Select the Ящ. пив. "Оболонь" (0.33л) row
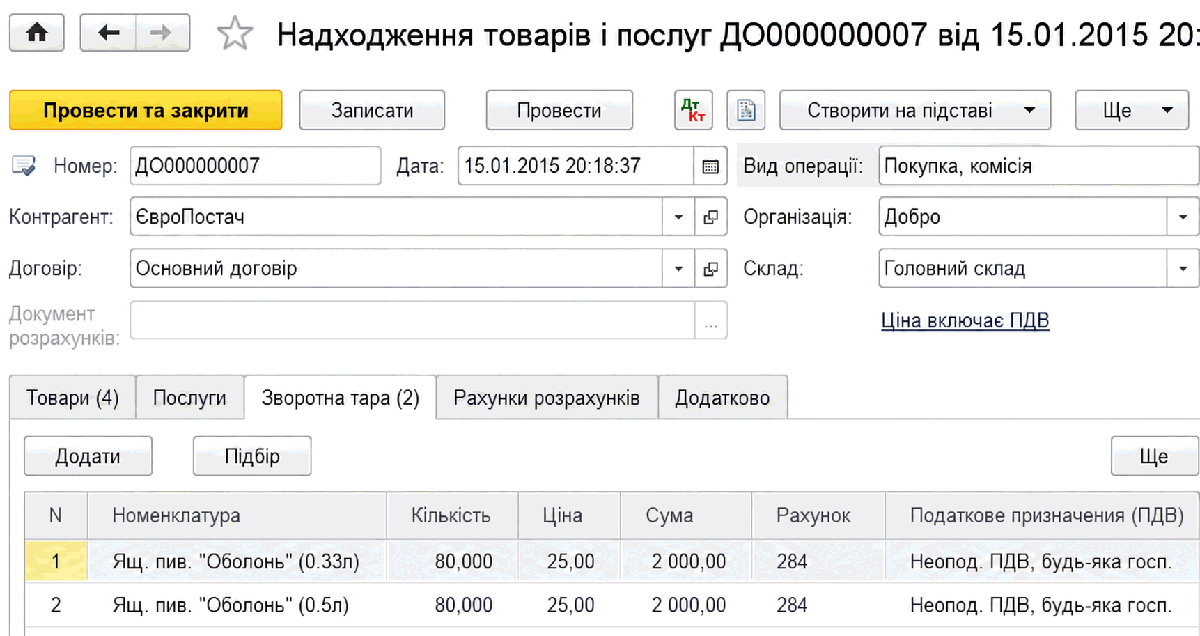1200x636 pixels. click(612, 562)
